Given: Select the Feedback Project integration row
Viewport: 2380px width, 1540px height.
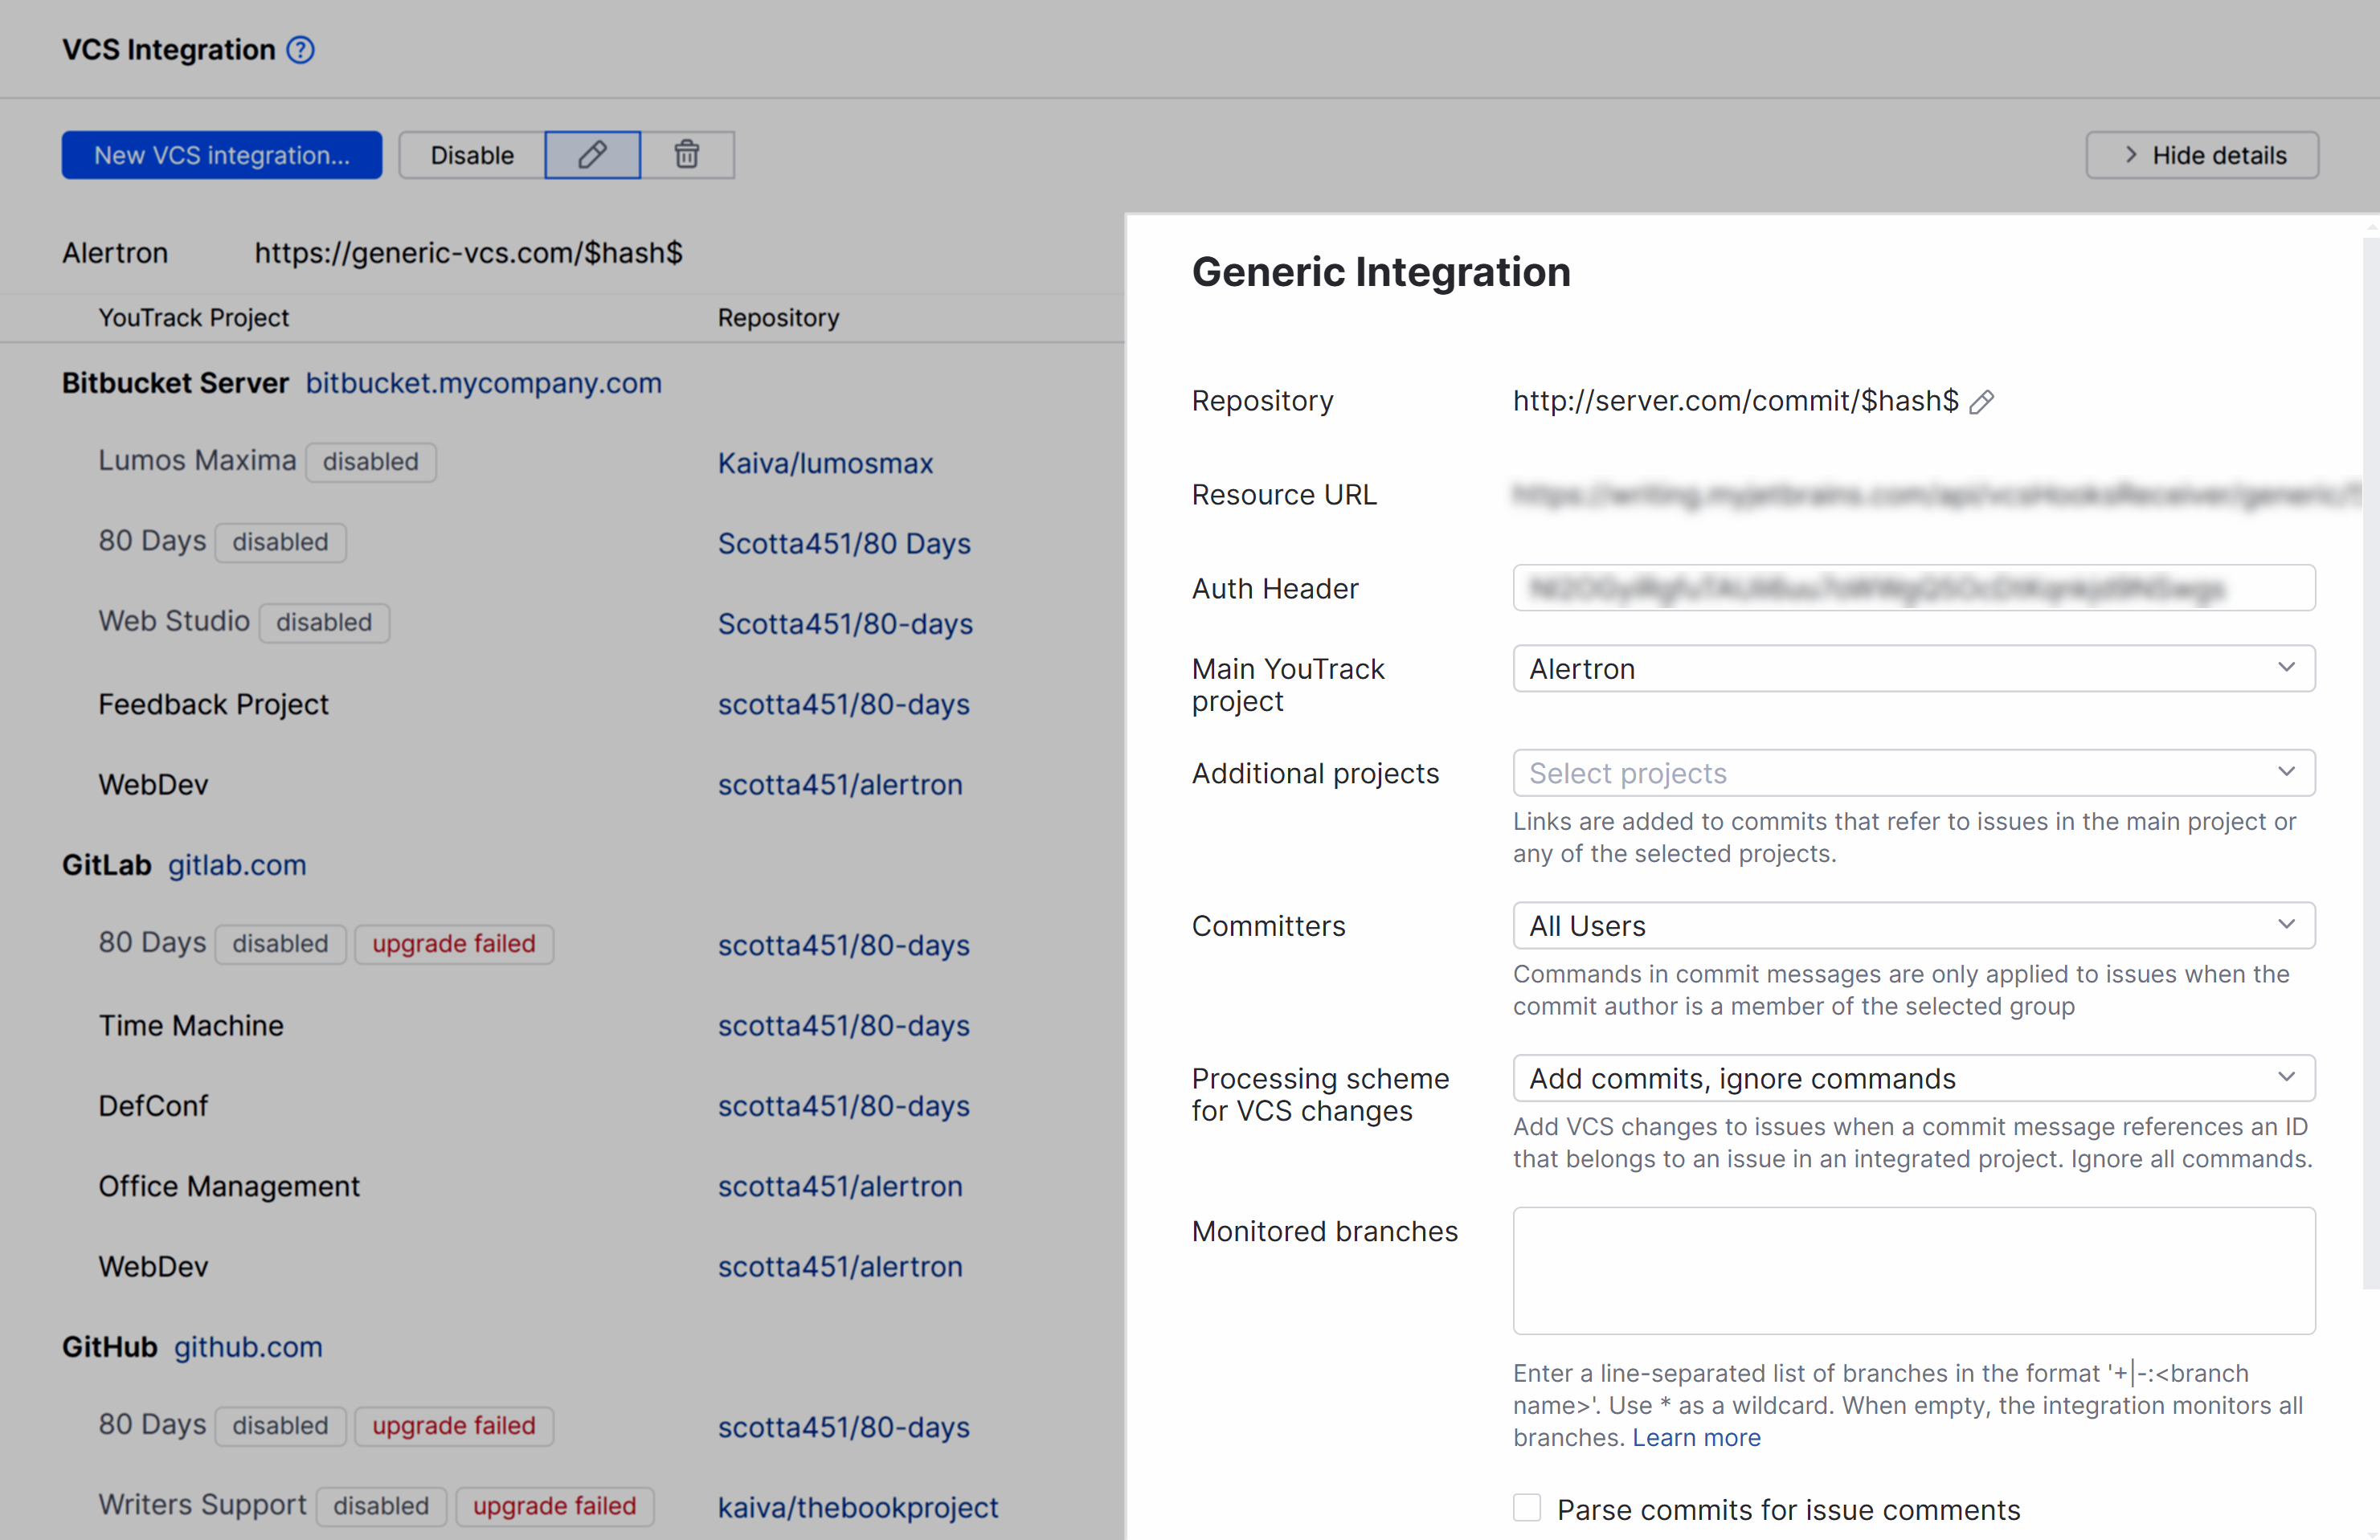Looking at the screenshot, I should 213,704.
